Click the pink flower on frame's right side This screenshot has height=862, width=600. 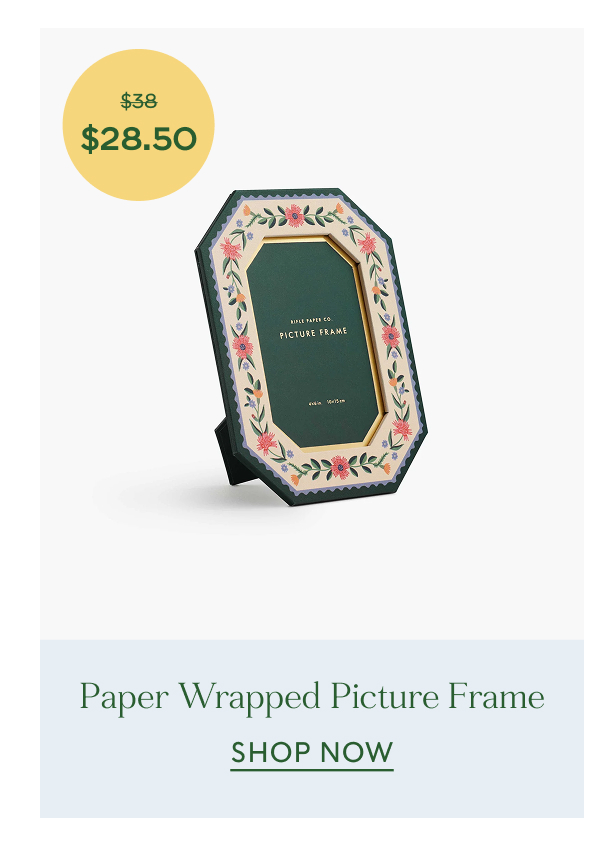pos(391,335)
